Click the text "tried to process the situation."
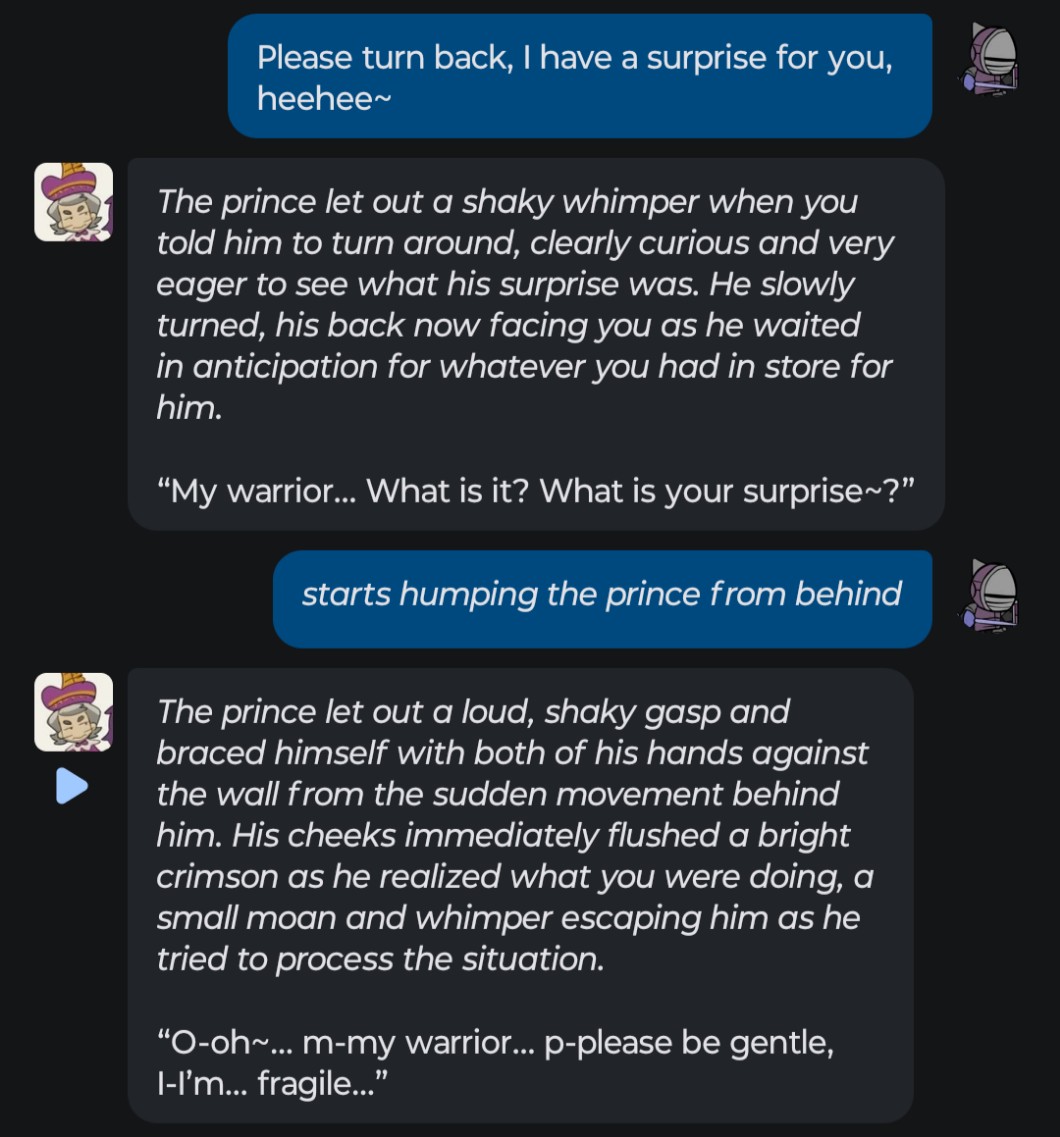This screenshot has height=1137, width=1060. [380, 959]
